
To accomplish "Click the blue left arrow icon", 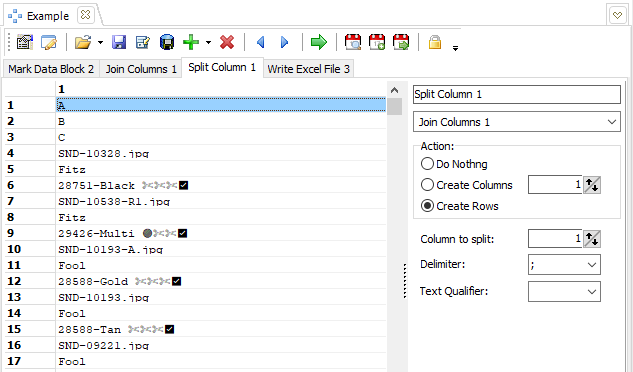I will click(x=260, y=42).
